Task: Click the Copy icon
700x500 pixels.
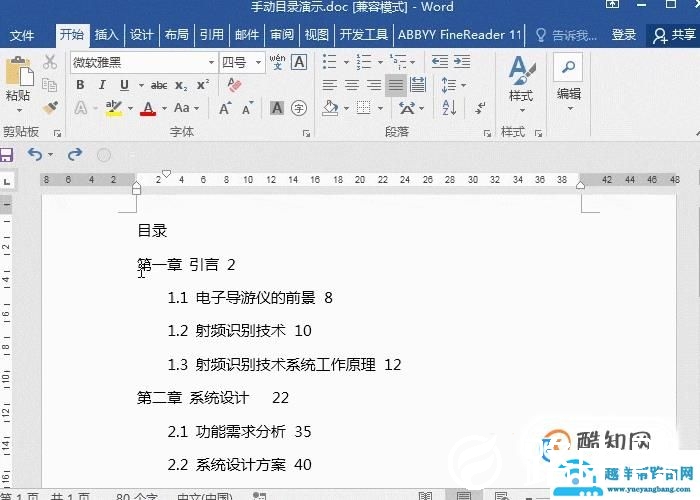Action: coord(49,84)
